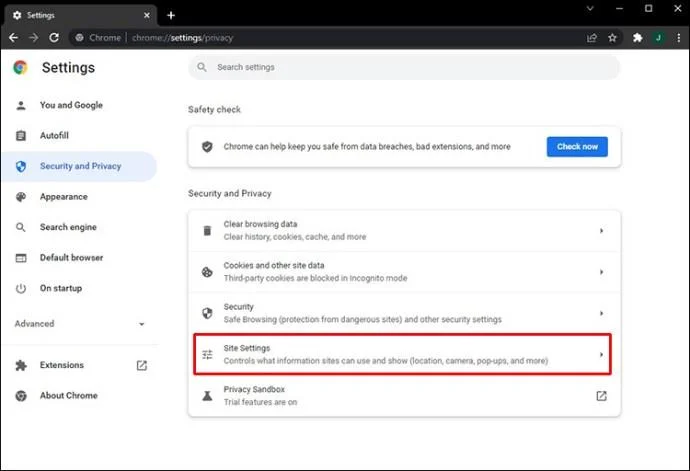
Task: Click the Site Settings sliders icon
Action: 207,354
